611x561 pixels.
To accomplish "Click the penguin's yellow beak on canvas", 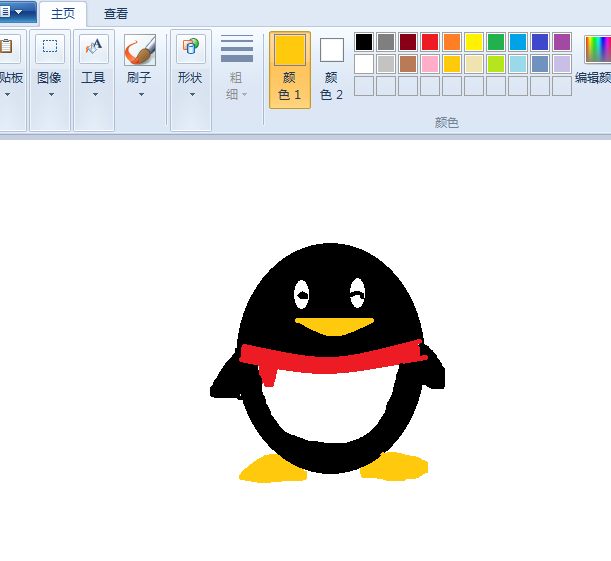I will pyautogui.click(x=334, y=326).
